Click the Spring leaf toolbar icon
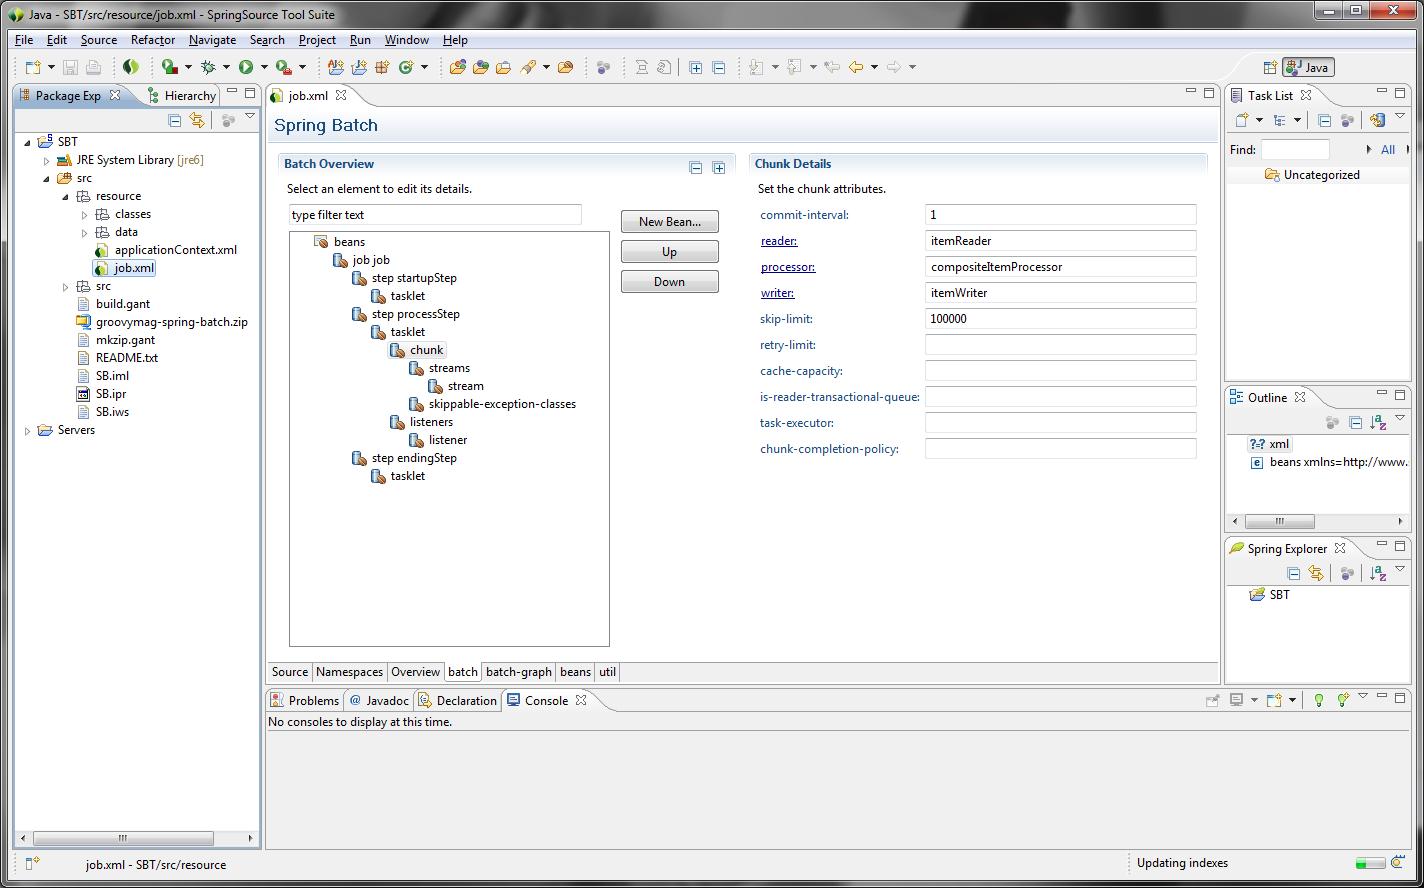1424x888 pixels. click(x=131, y=67)
